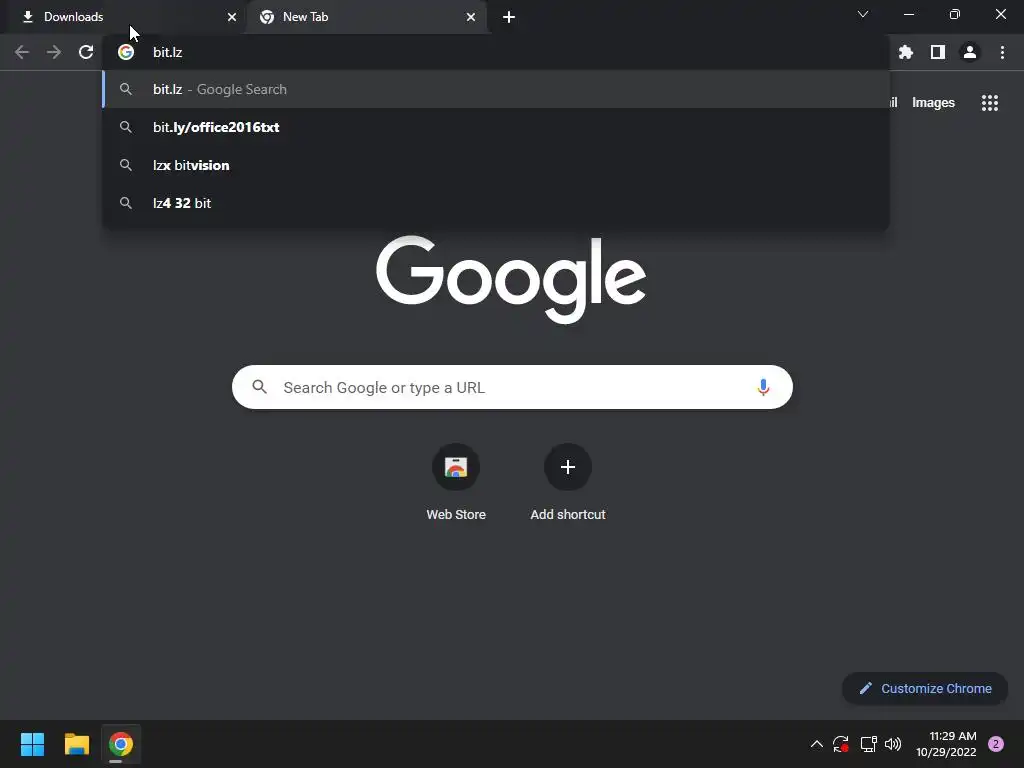The width and height of the screenshot is (1024, 768).
Task: Open File Explorer from the taskbar
Action: coord(76,744)
